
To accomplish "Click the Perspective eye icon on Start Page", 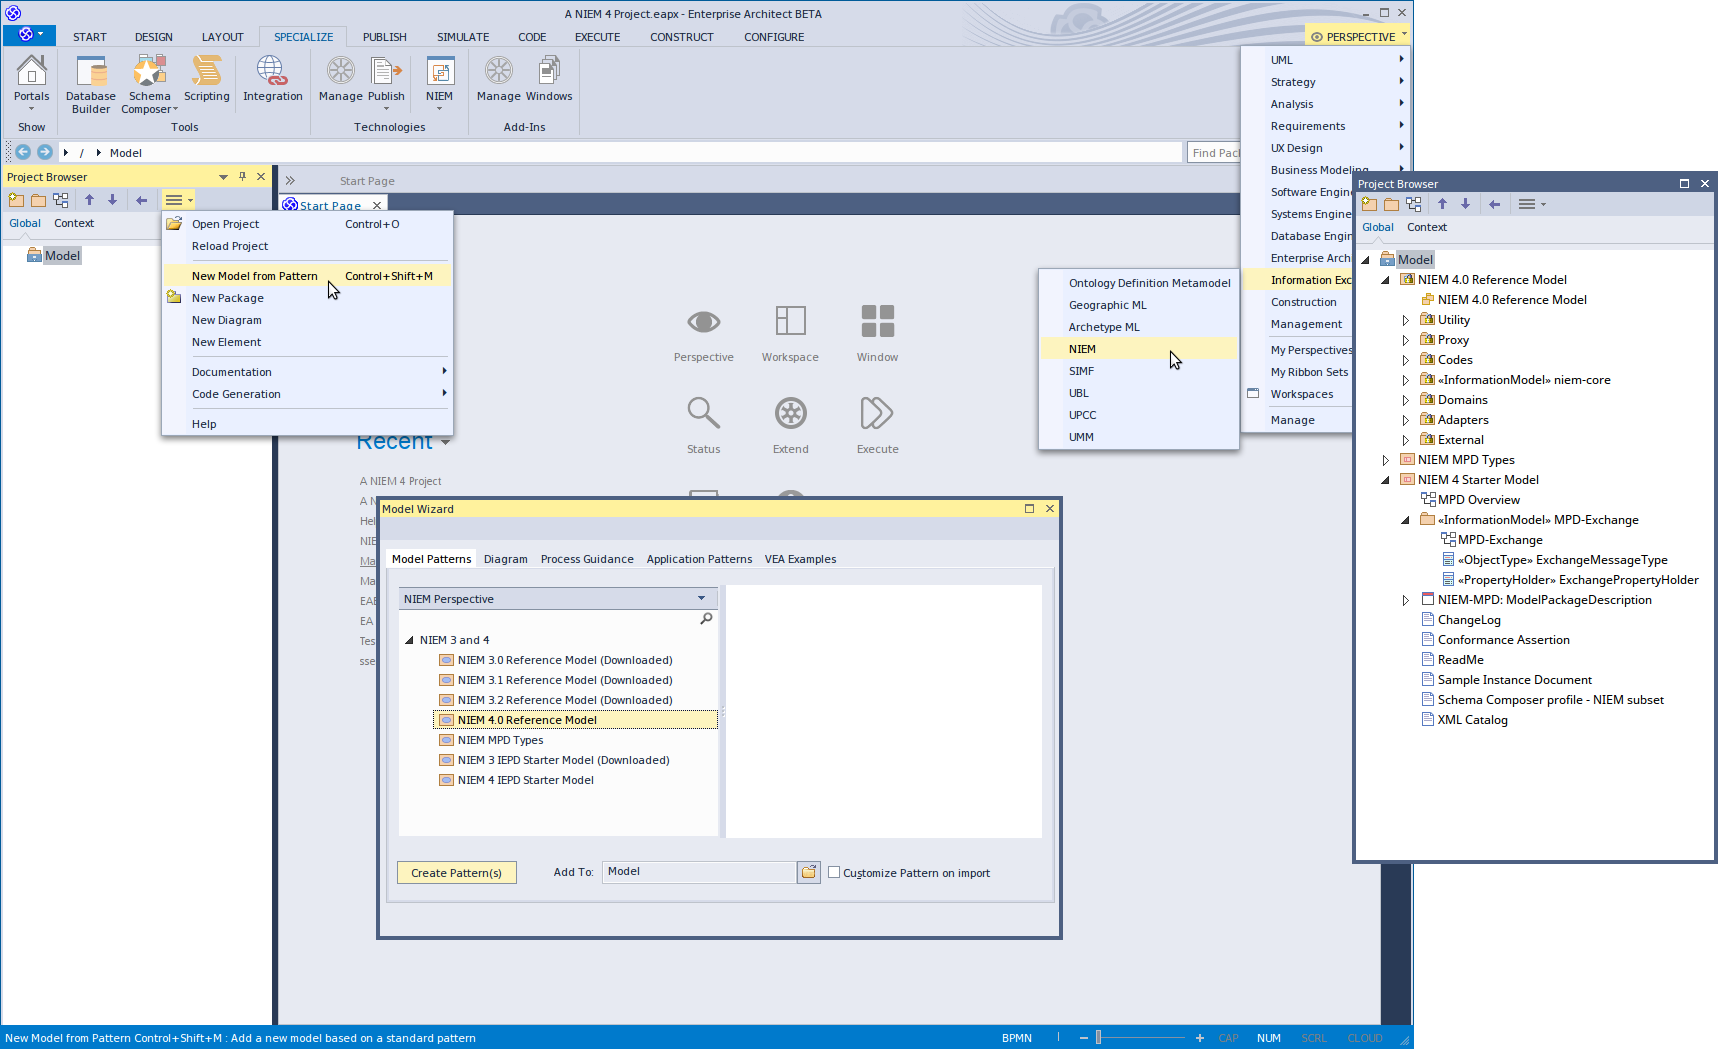I will [703, 322].
